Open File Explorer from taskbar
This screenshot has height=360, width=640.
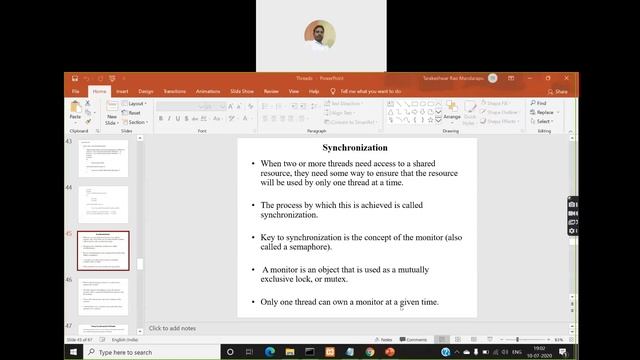[x=290, y=352]
